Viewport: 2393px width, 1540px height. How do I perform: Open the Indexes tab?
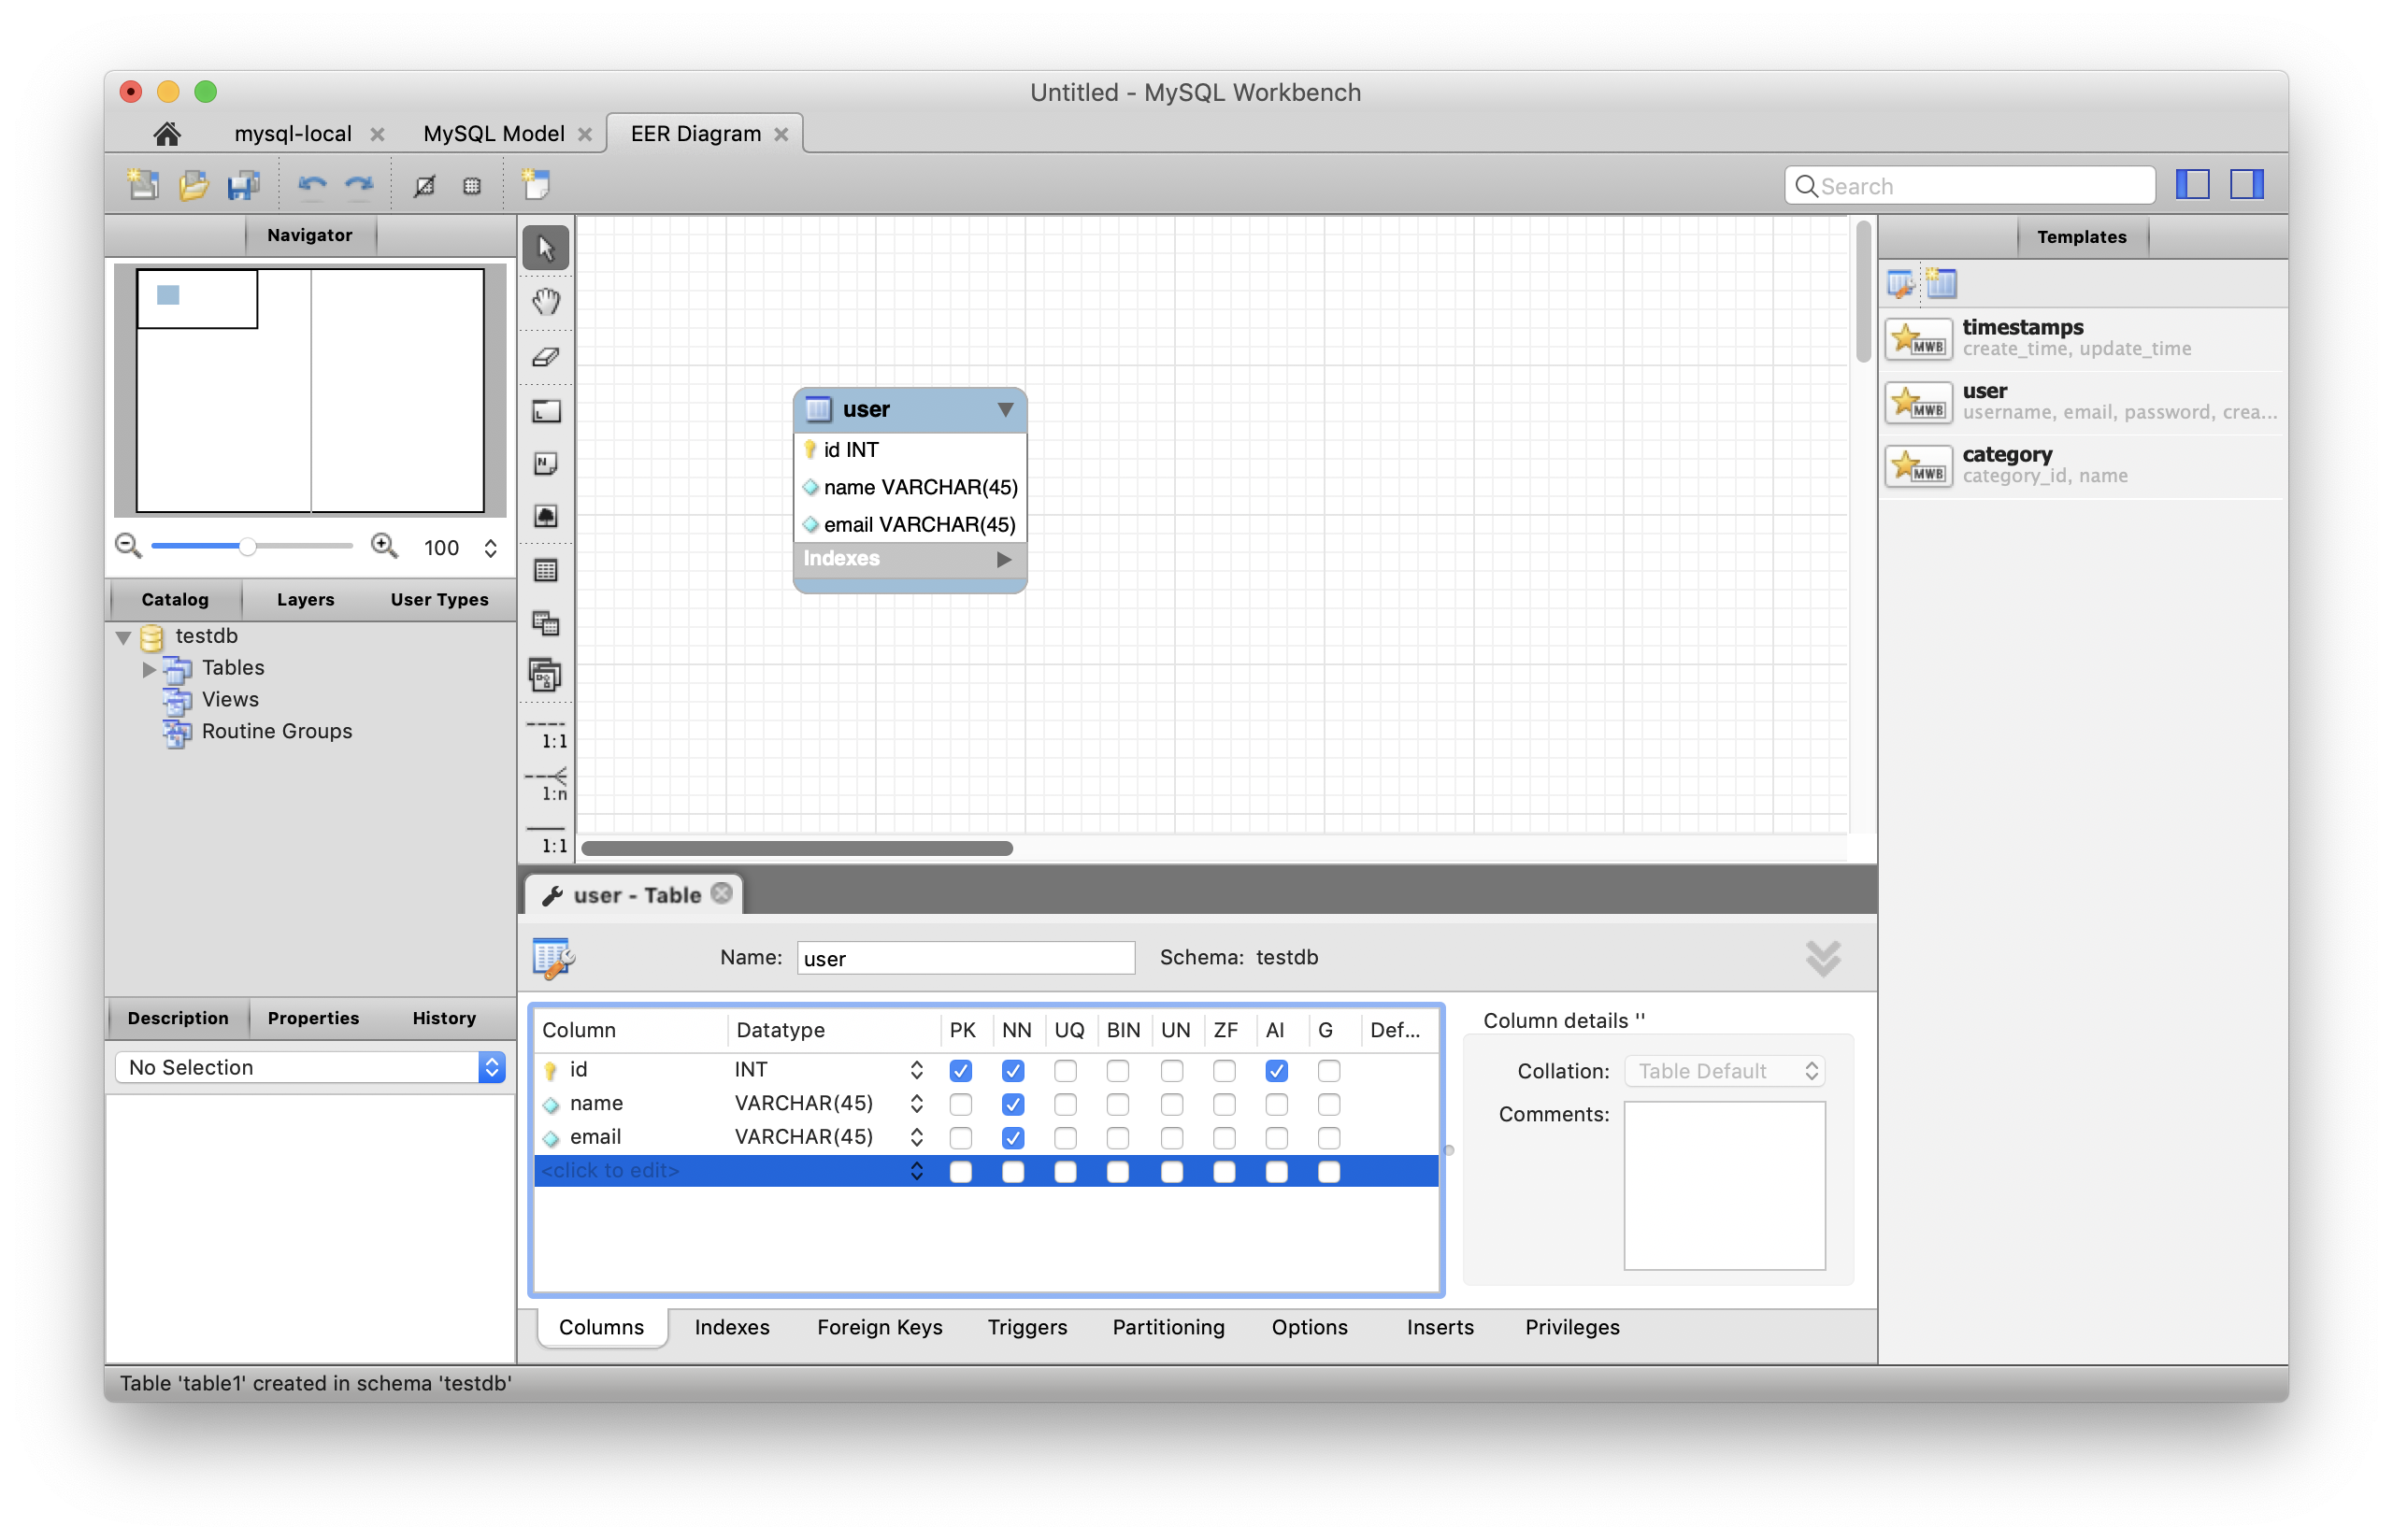click(x=732, y=1327)
